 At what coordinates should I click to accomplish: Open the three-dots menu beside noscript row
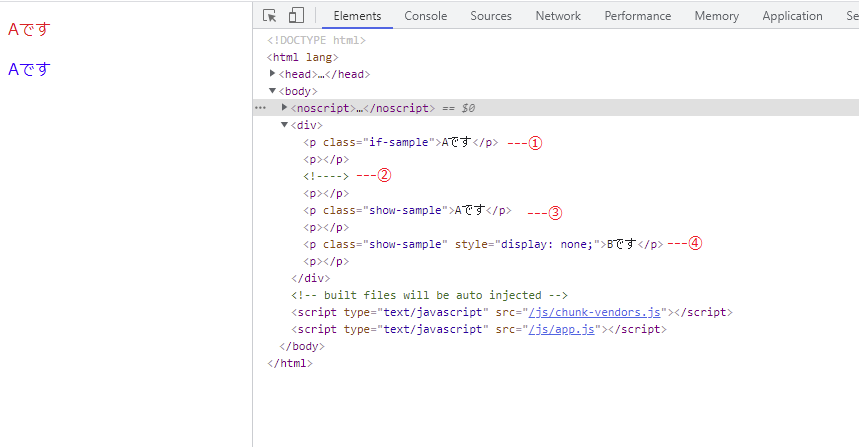[261, 108]
